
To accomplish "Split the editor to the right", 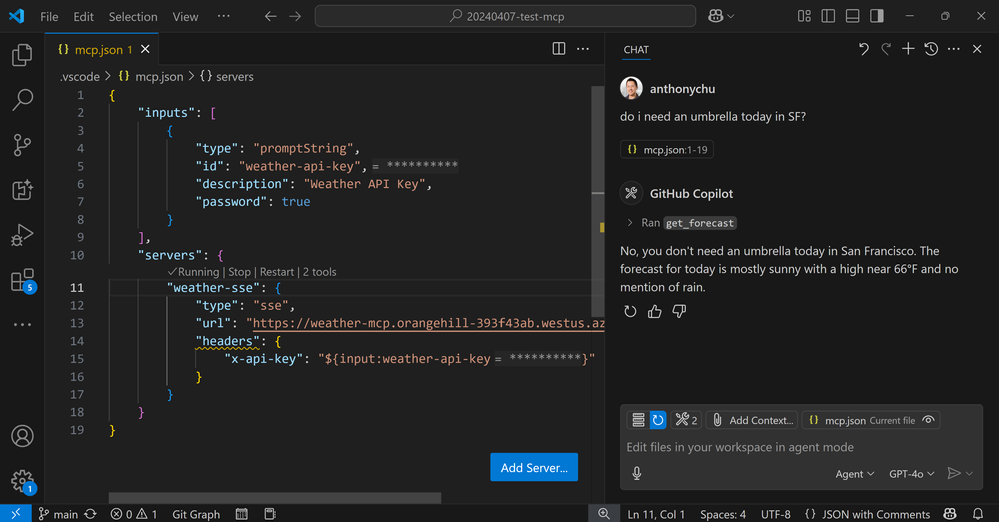I will point(559,49).
